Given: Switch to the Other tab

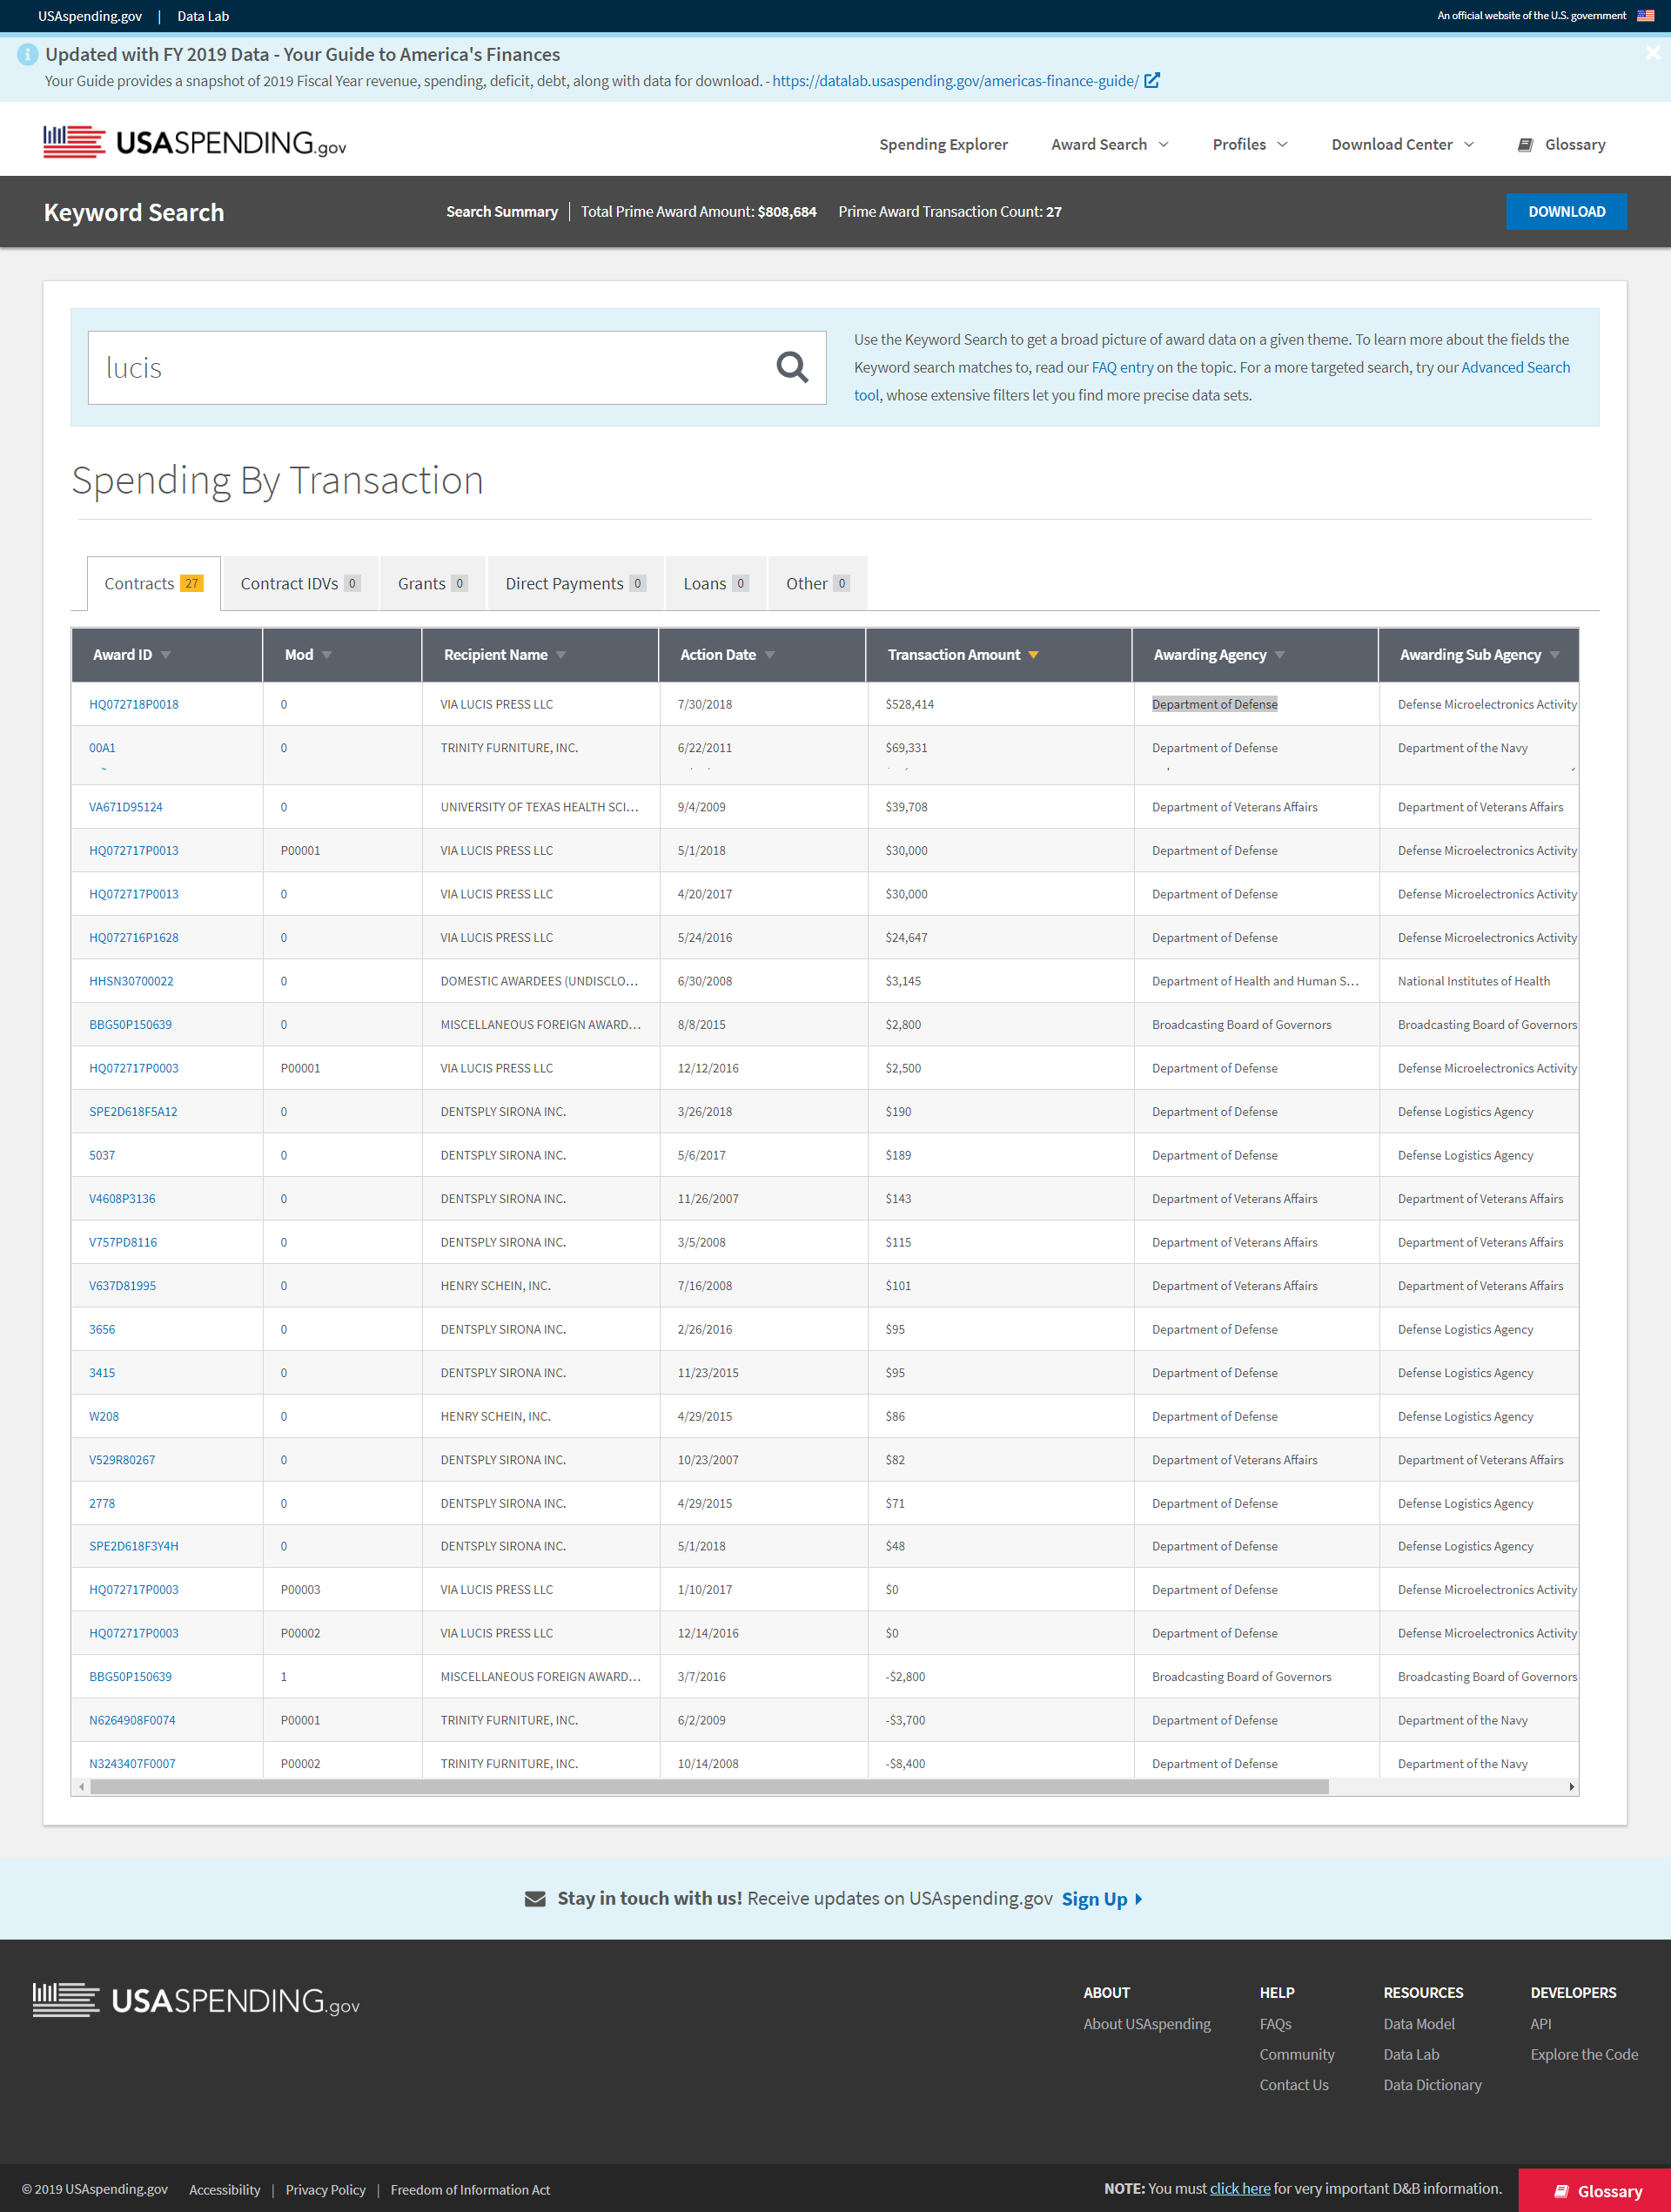Looking at the screenshot, I should (817, 583).
